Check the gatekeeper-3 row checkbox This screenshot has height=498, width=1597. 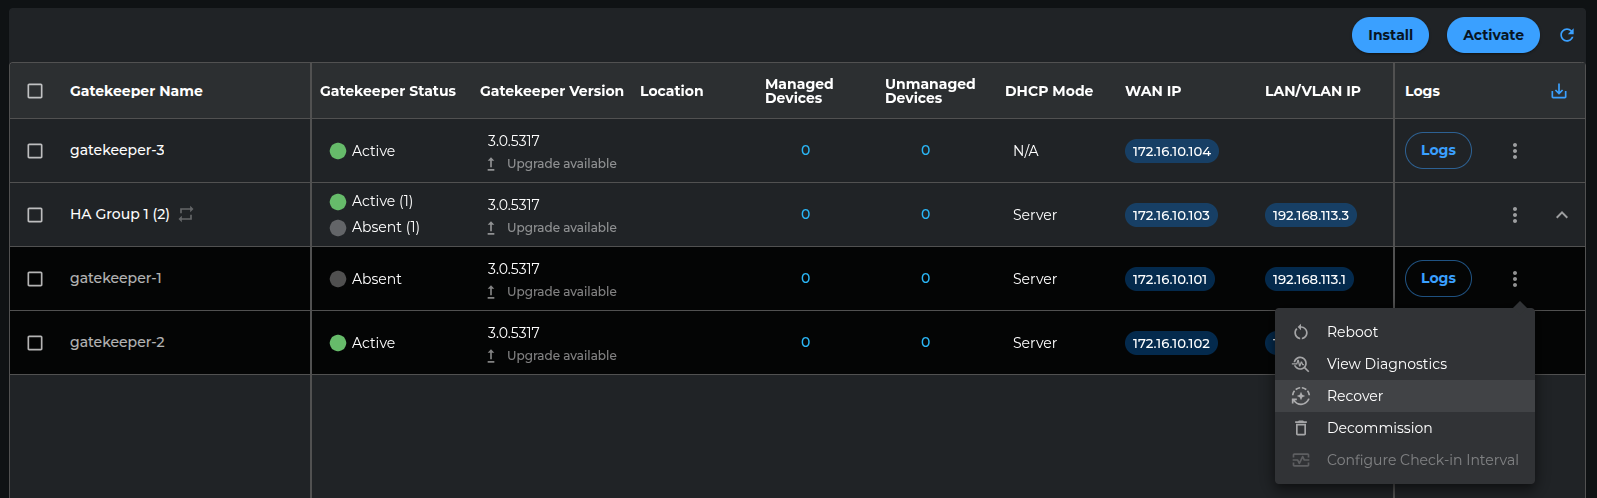coord(35,151)
